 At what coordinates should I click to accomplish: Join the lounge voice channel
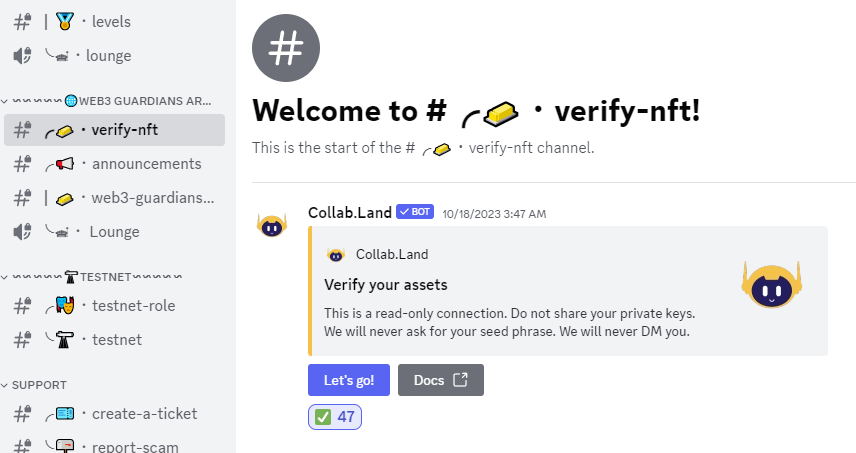coord(114,56)
